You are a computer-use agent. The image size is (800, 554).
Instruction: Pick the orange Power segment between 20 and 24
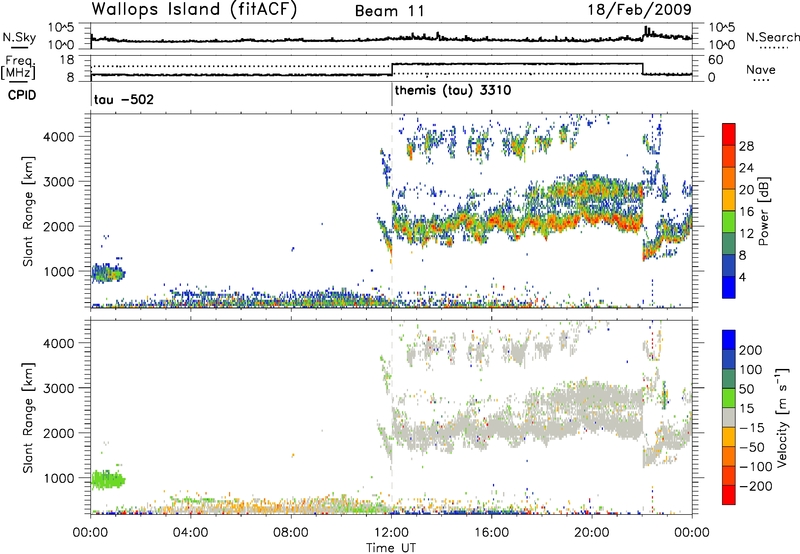[x=729, y=178]
